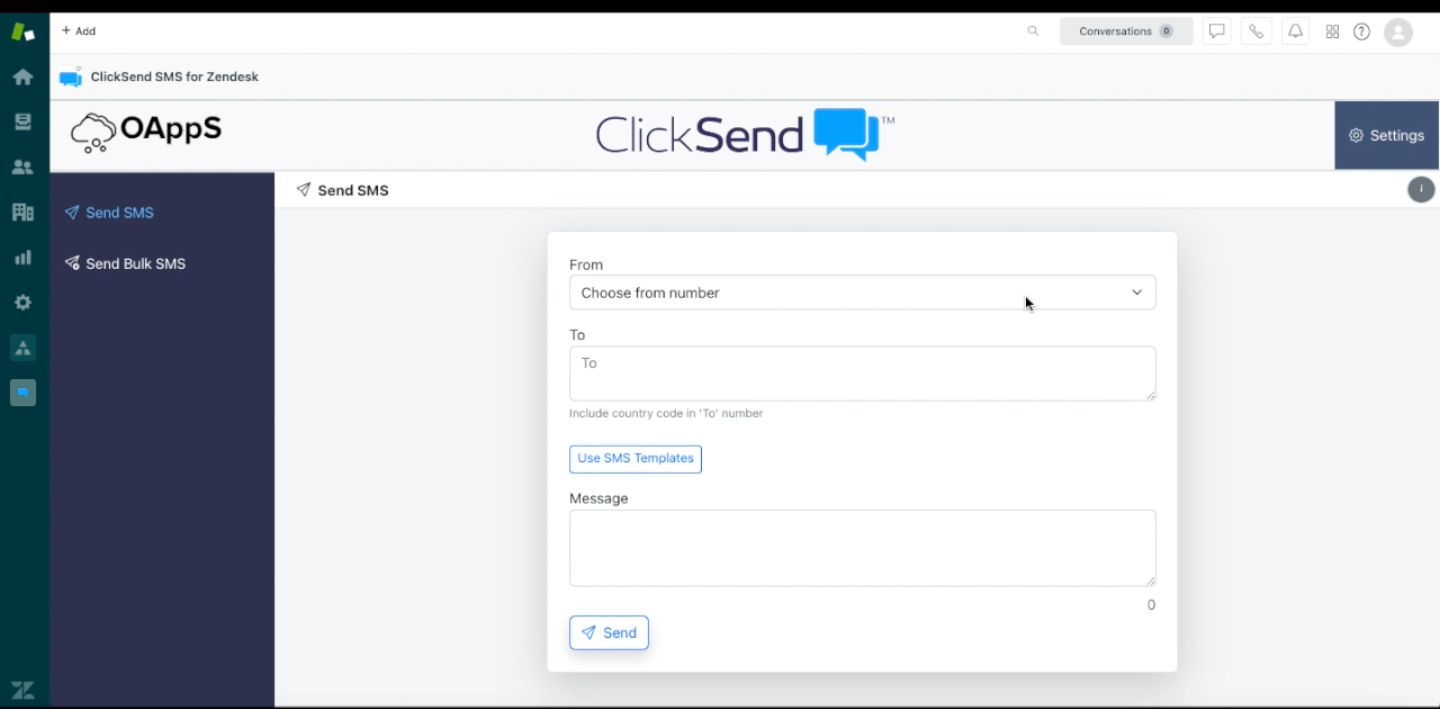The width and height of the screenshot is (1440, 709).
Task: Click the To recipient field
Action: 862,373
